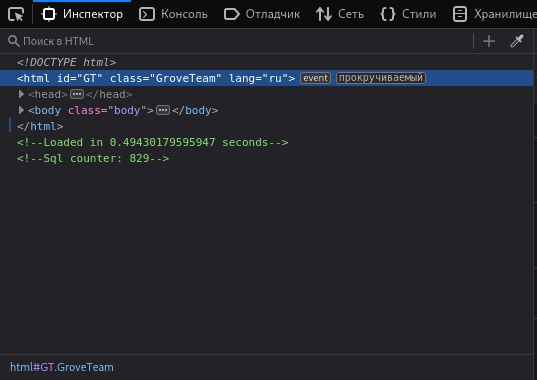Switch to the Сеть tab

tap(340, 14)
